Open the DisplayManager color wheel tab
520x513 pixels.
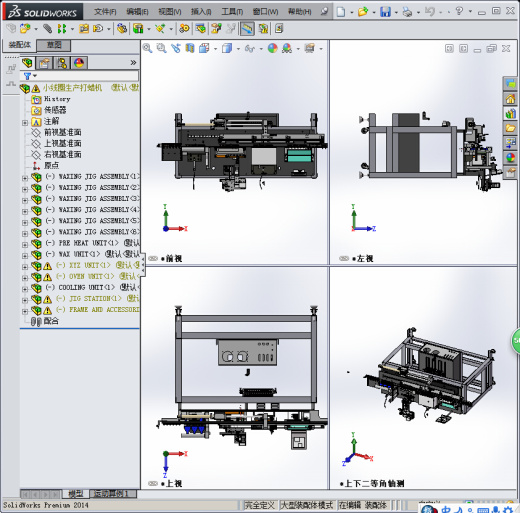tap(79, 63)
